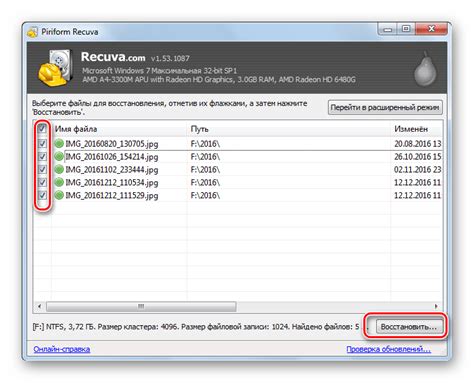
Task: Click the date 20.08.2016 cell
Action: pyautogui.click(x=417, y=144)
